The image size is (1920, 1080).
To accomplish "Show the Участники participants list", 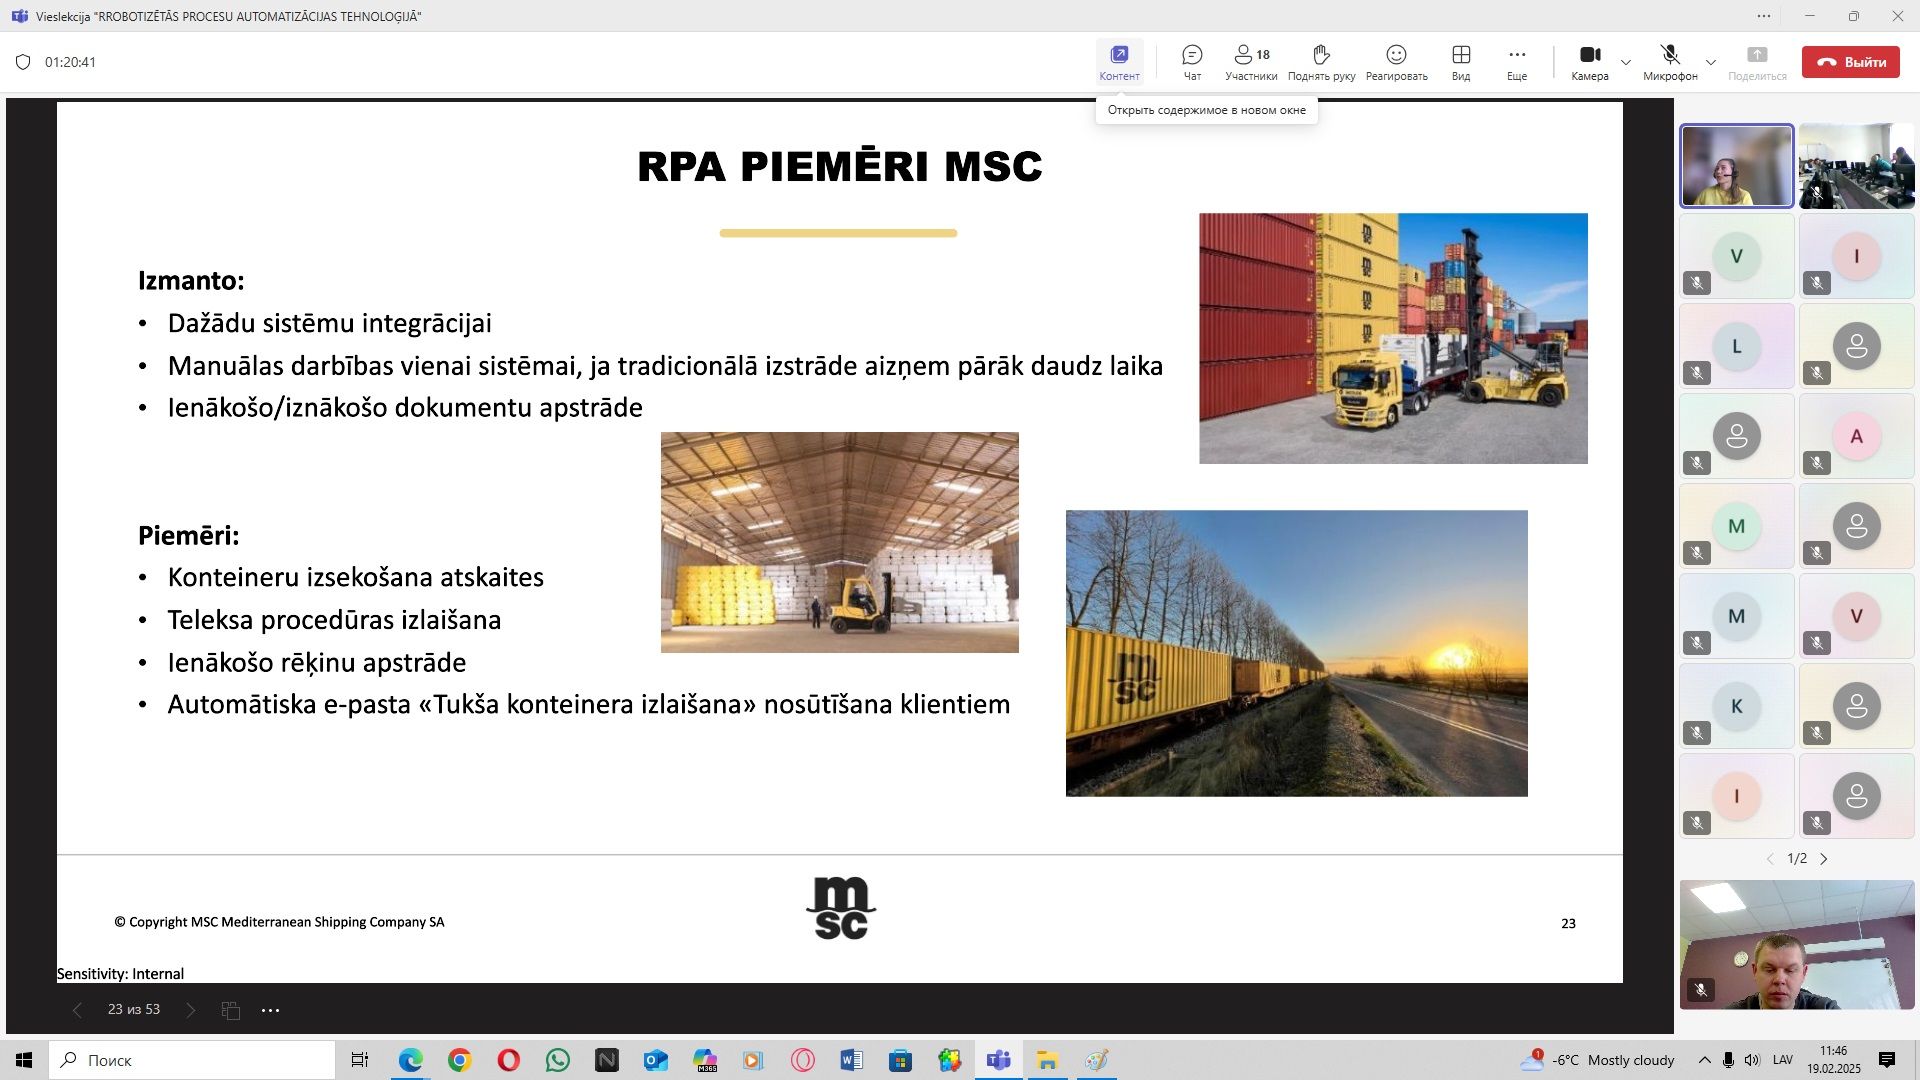I will click(1251, 62).
